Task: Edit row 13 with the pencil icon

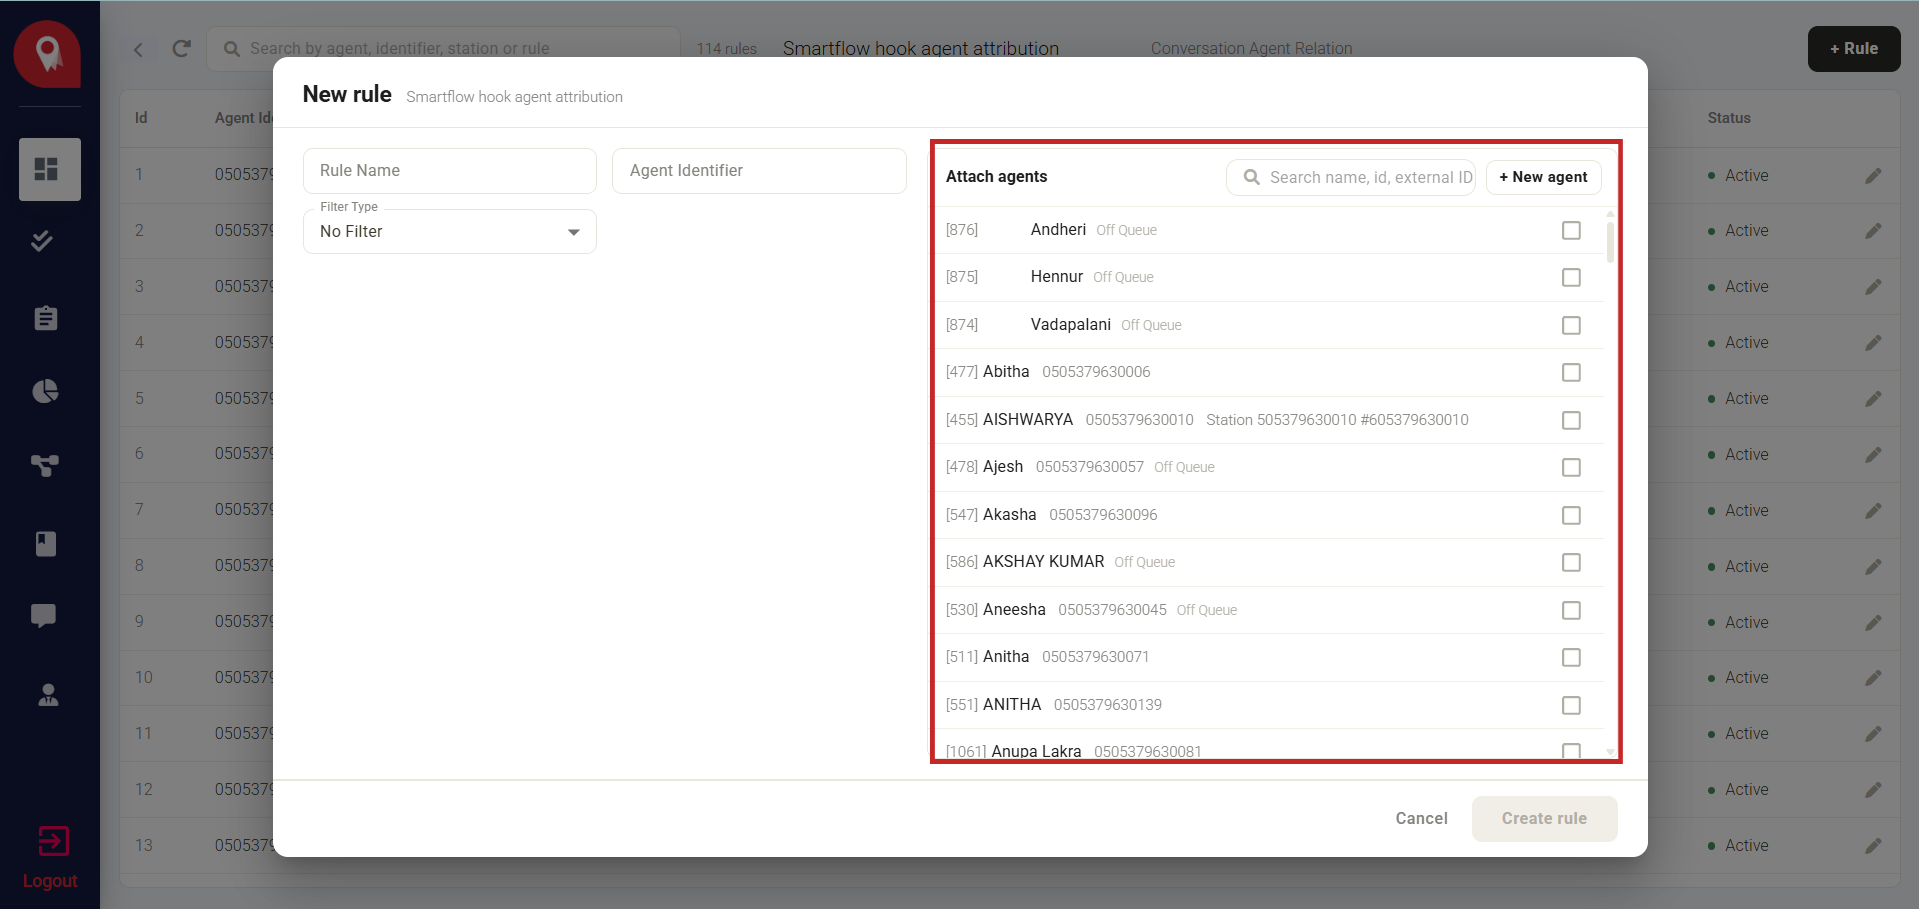Action: pos(1873,846)
